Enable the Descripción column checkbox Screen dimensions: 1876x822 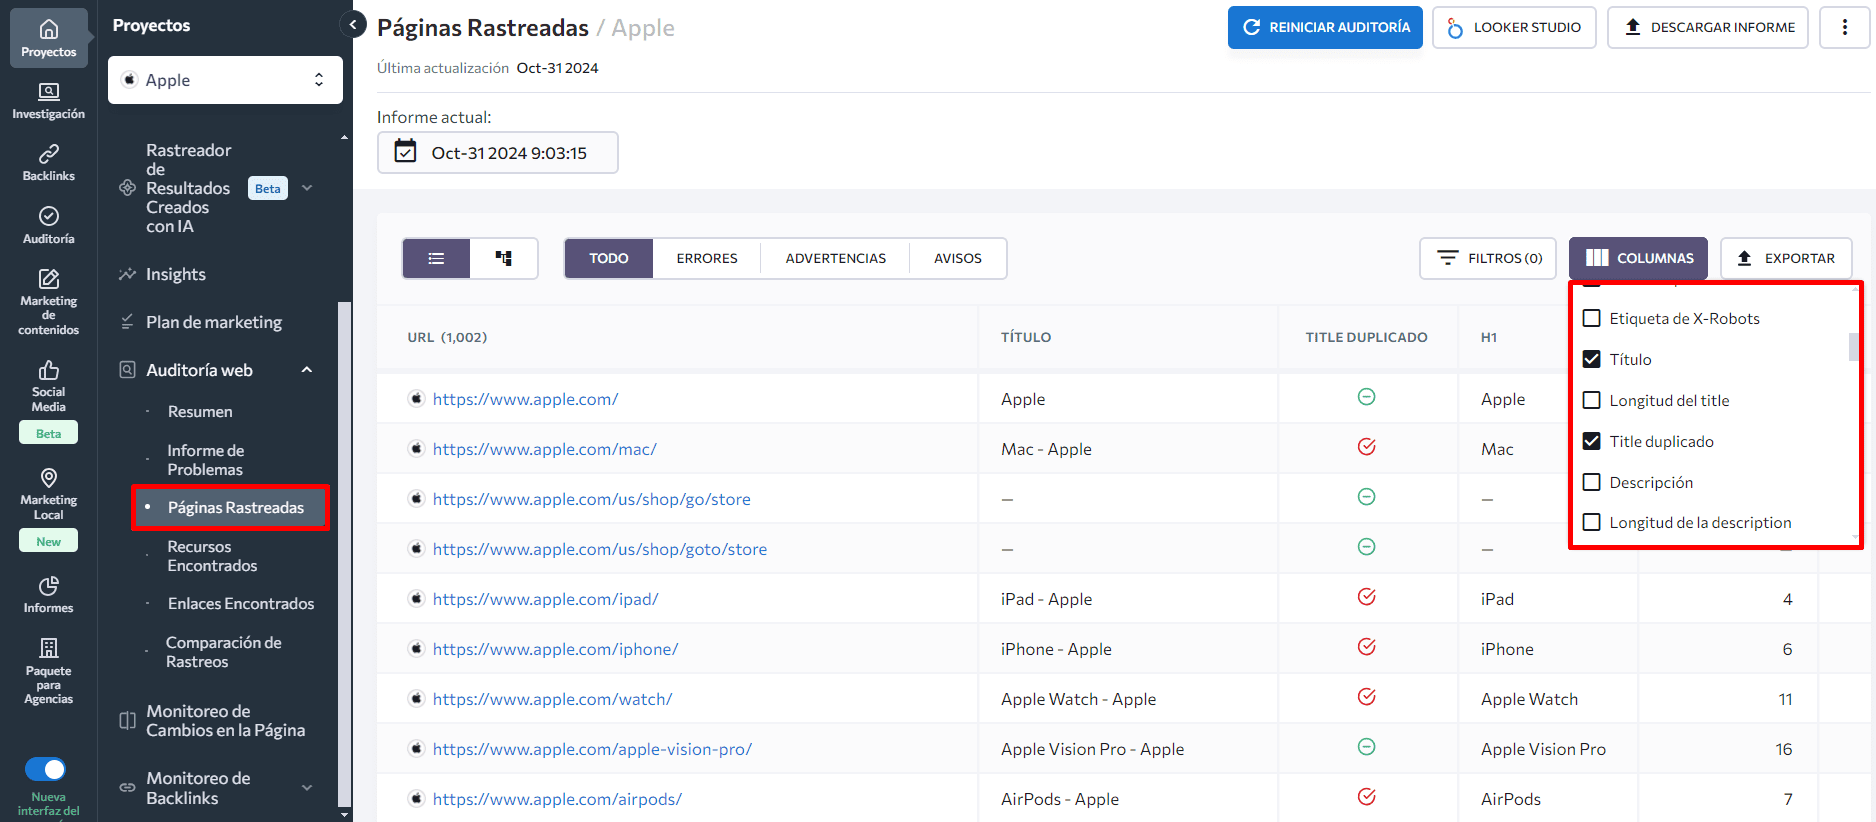(x=1592, y=482)
